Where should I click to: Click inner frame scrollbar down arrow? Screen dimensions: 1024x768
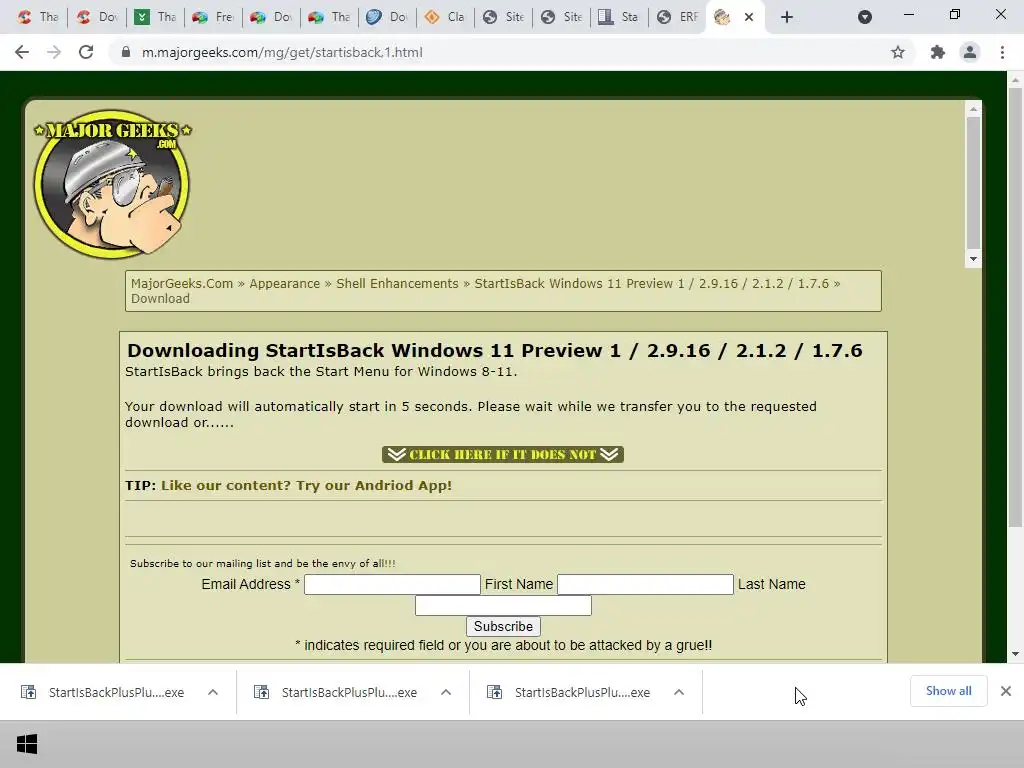973,259
